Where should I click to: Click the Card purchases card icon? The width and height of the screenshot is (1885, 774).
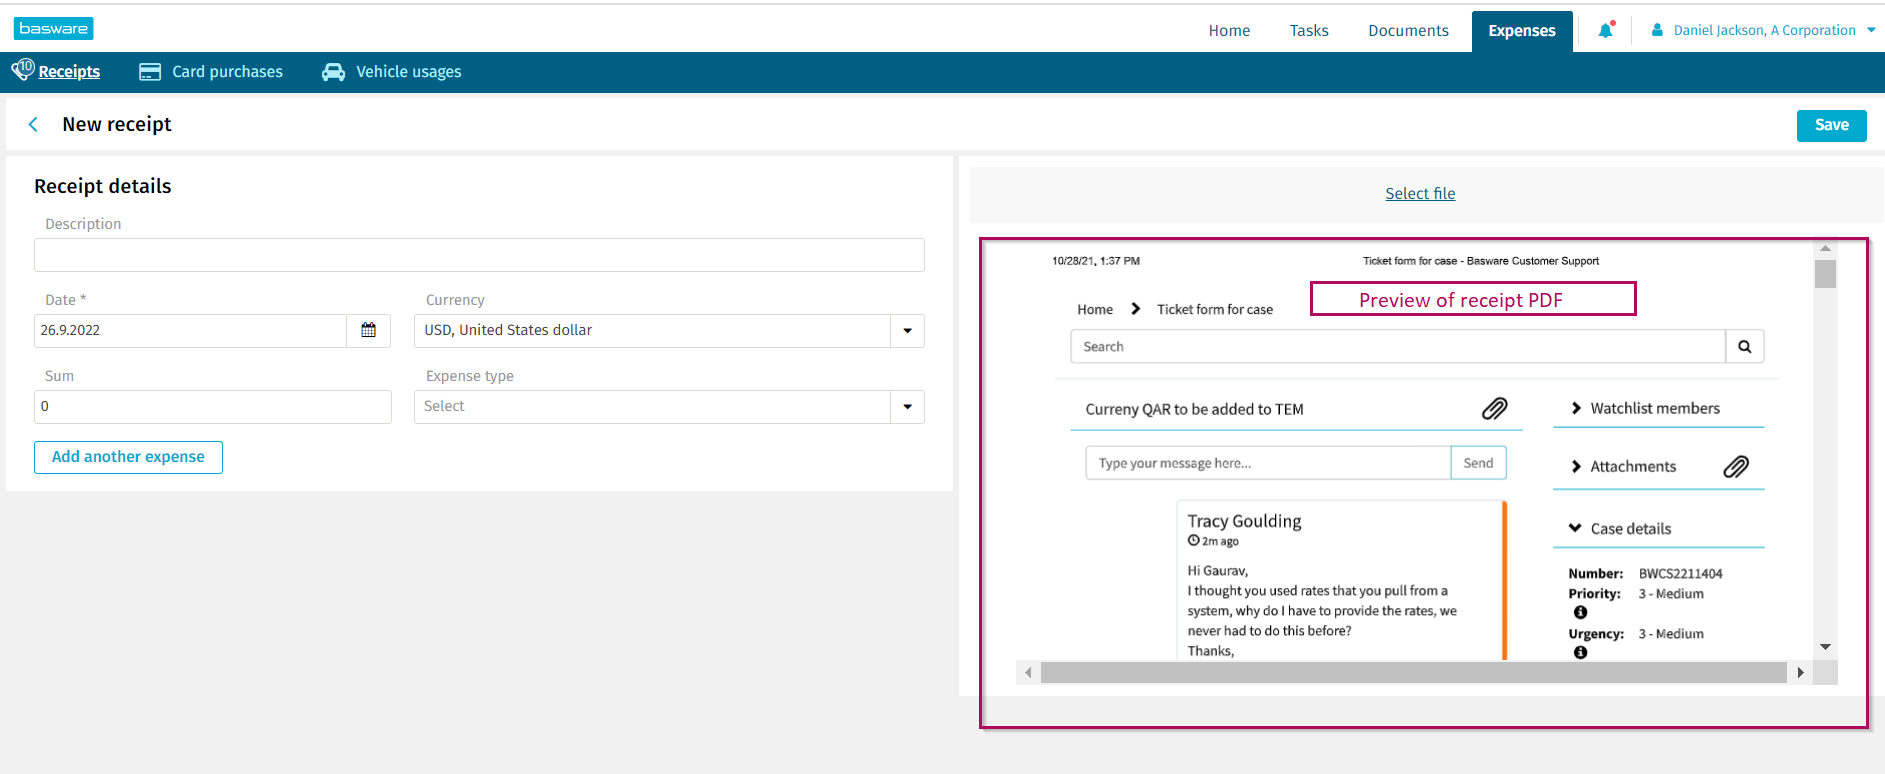150,72
